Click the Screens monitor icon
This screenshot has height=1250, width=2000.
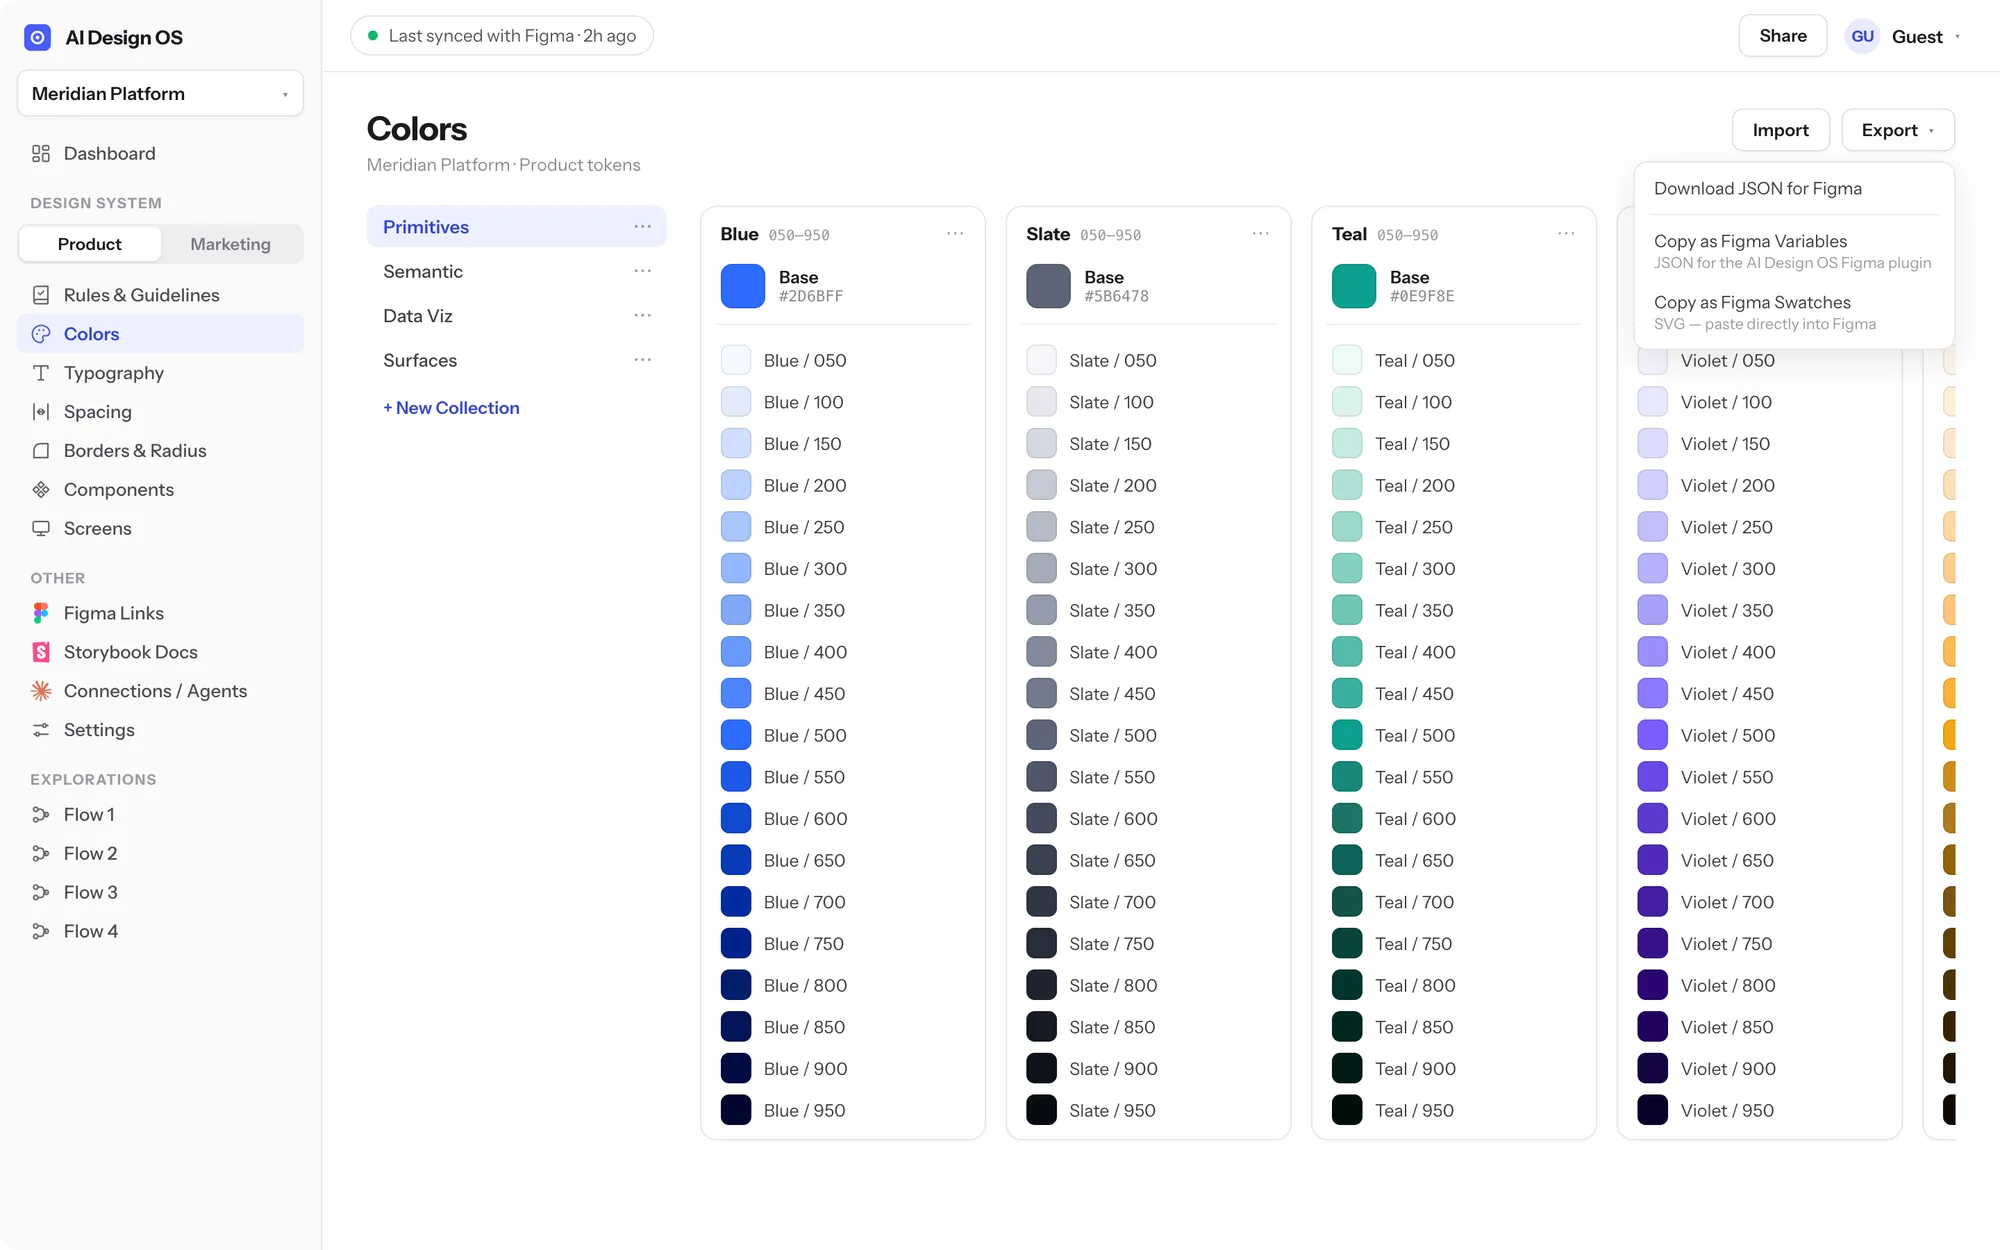(41, 528)
